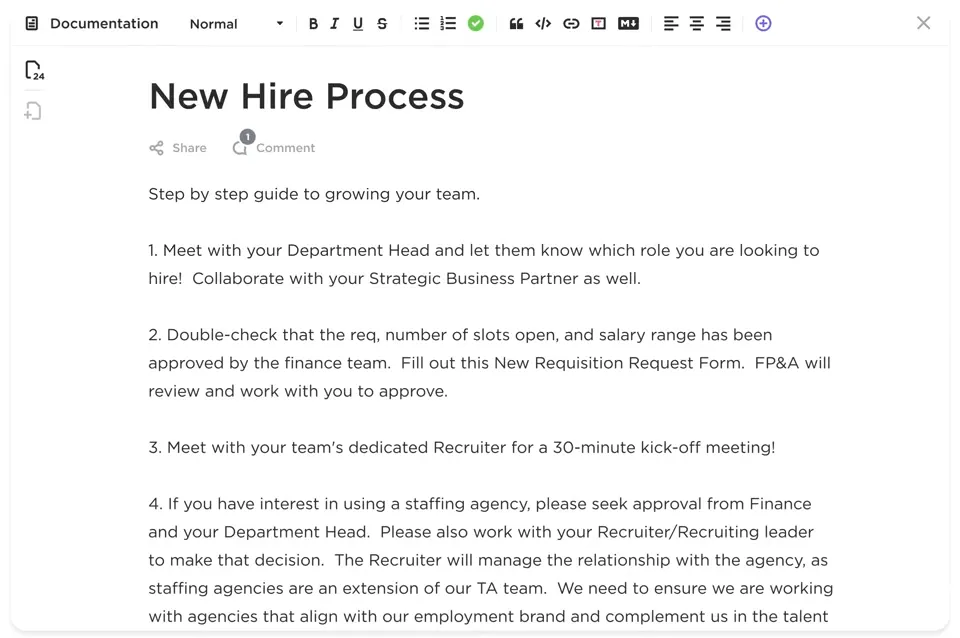Toggle strikethrough formatting
960x638 pixels.
(x=382, y=24)
